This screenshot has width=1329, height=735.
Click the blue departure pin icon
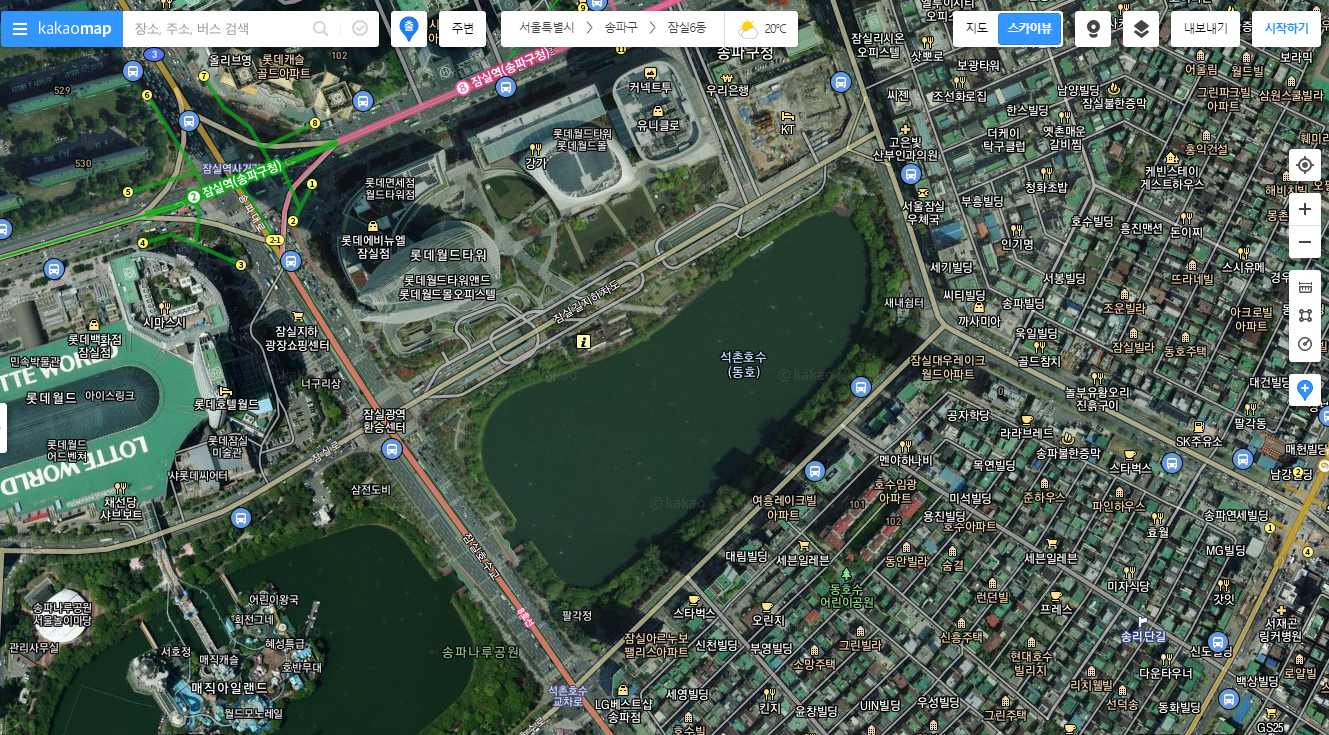tap(408, 29)
